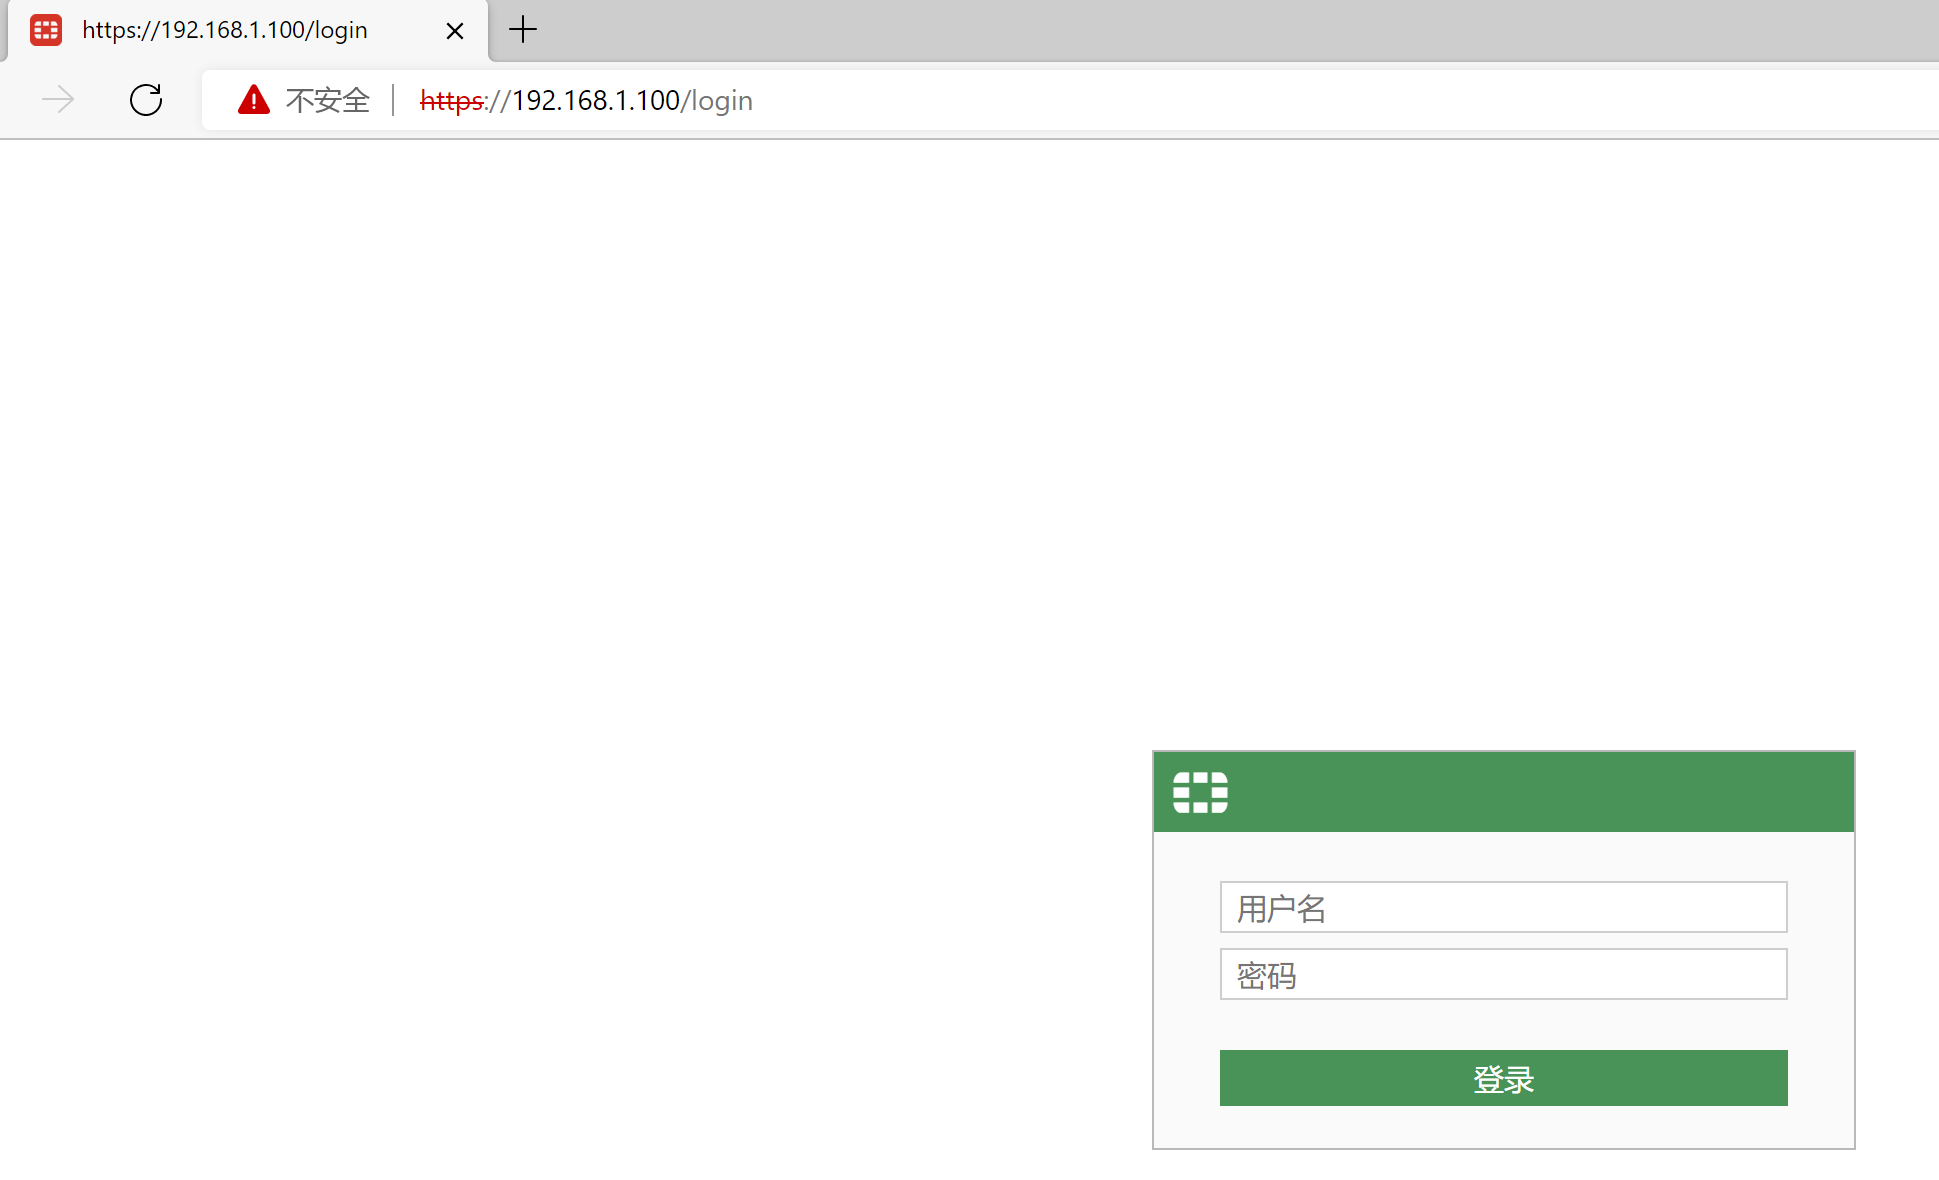Focus the 用户名 username field

[x=1503, y=908]
